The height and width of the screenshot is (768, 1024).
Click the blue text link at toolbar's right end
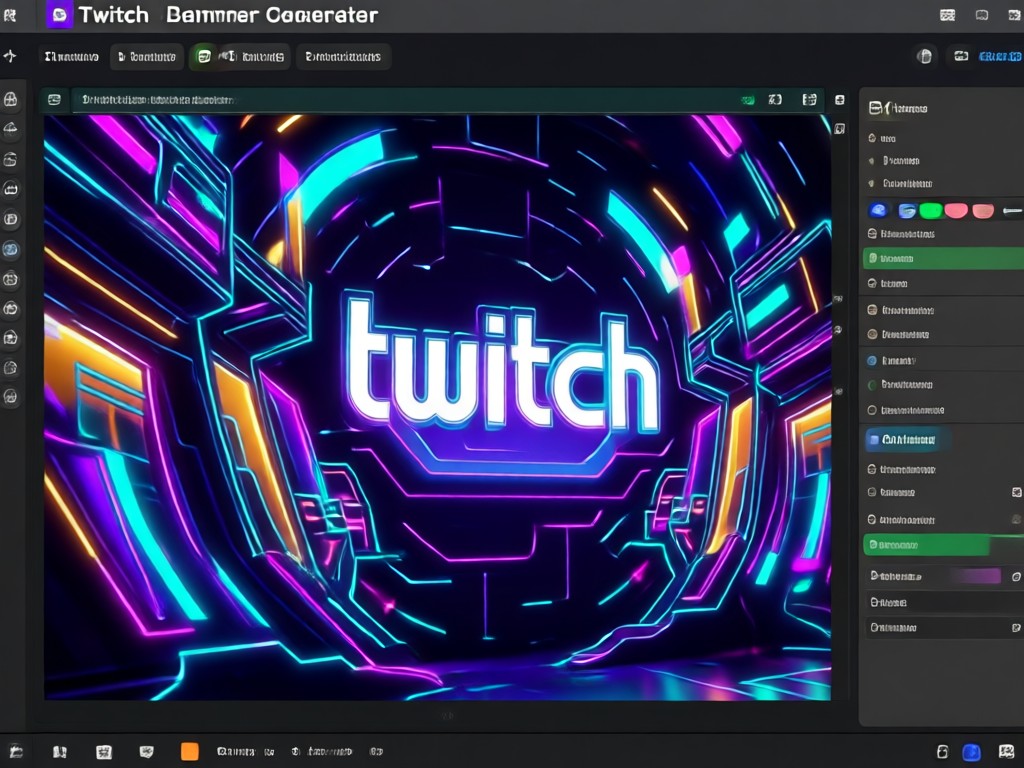(1000, 57)
